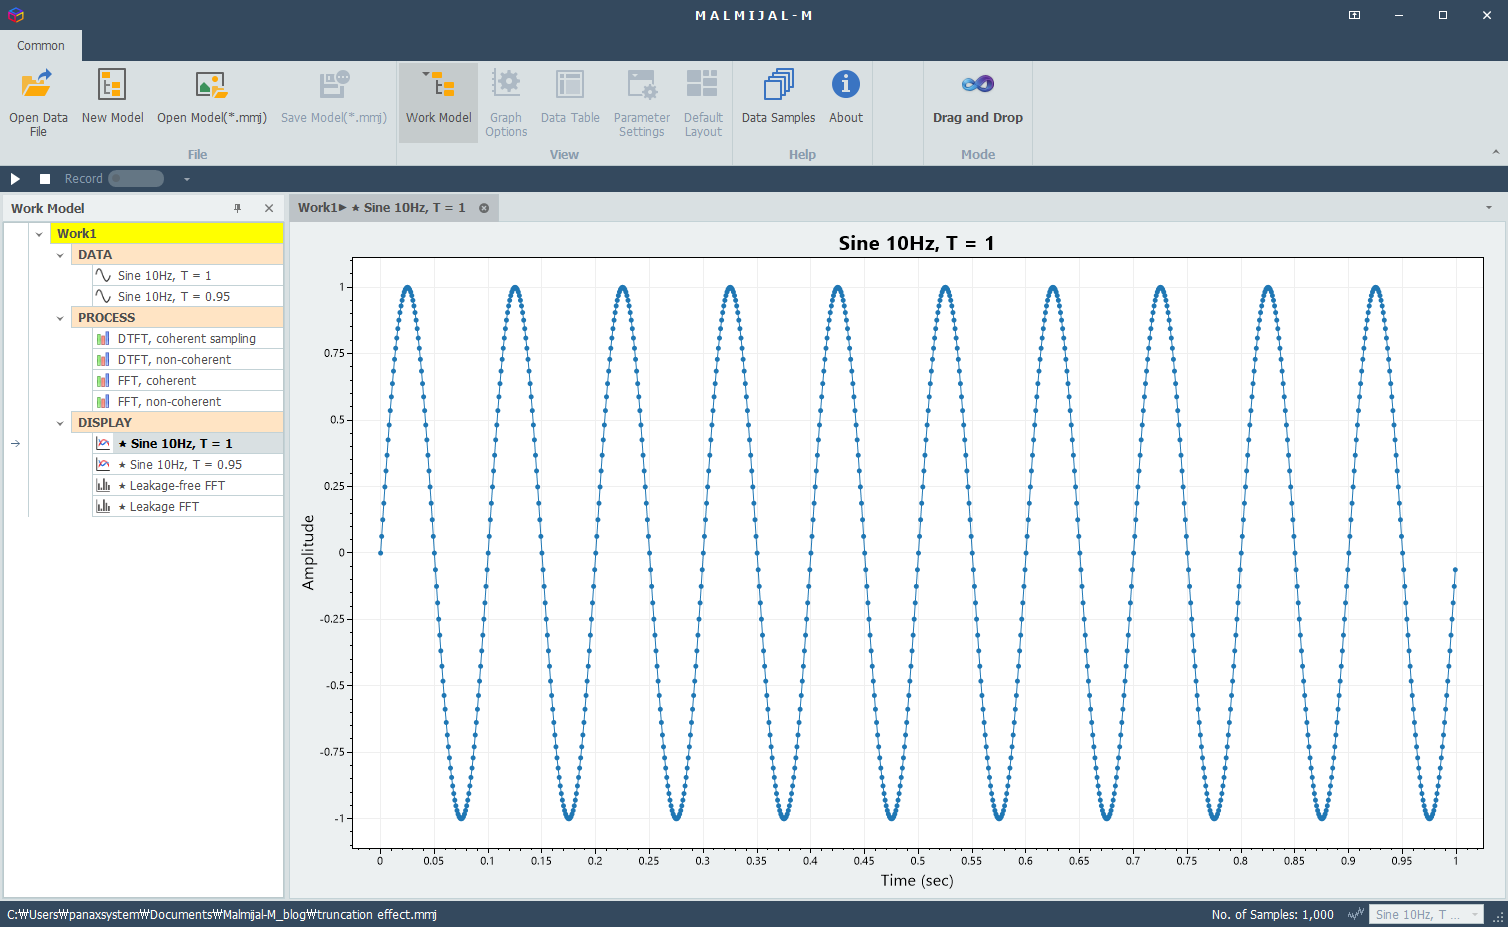Click the chart icon beside FFT, coherent
1508x927 pixels.
coord(103,381)
